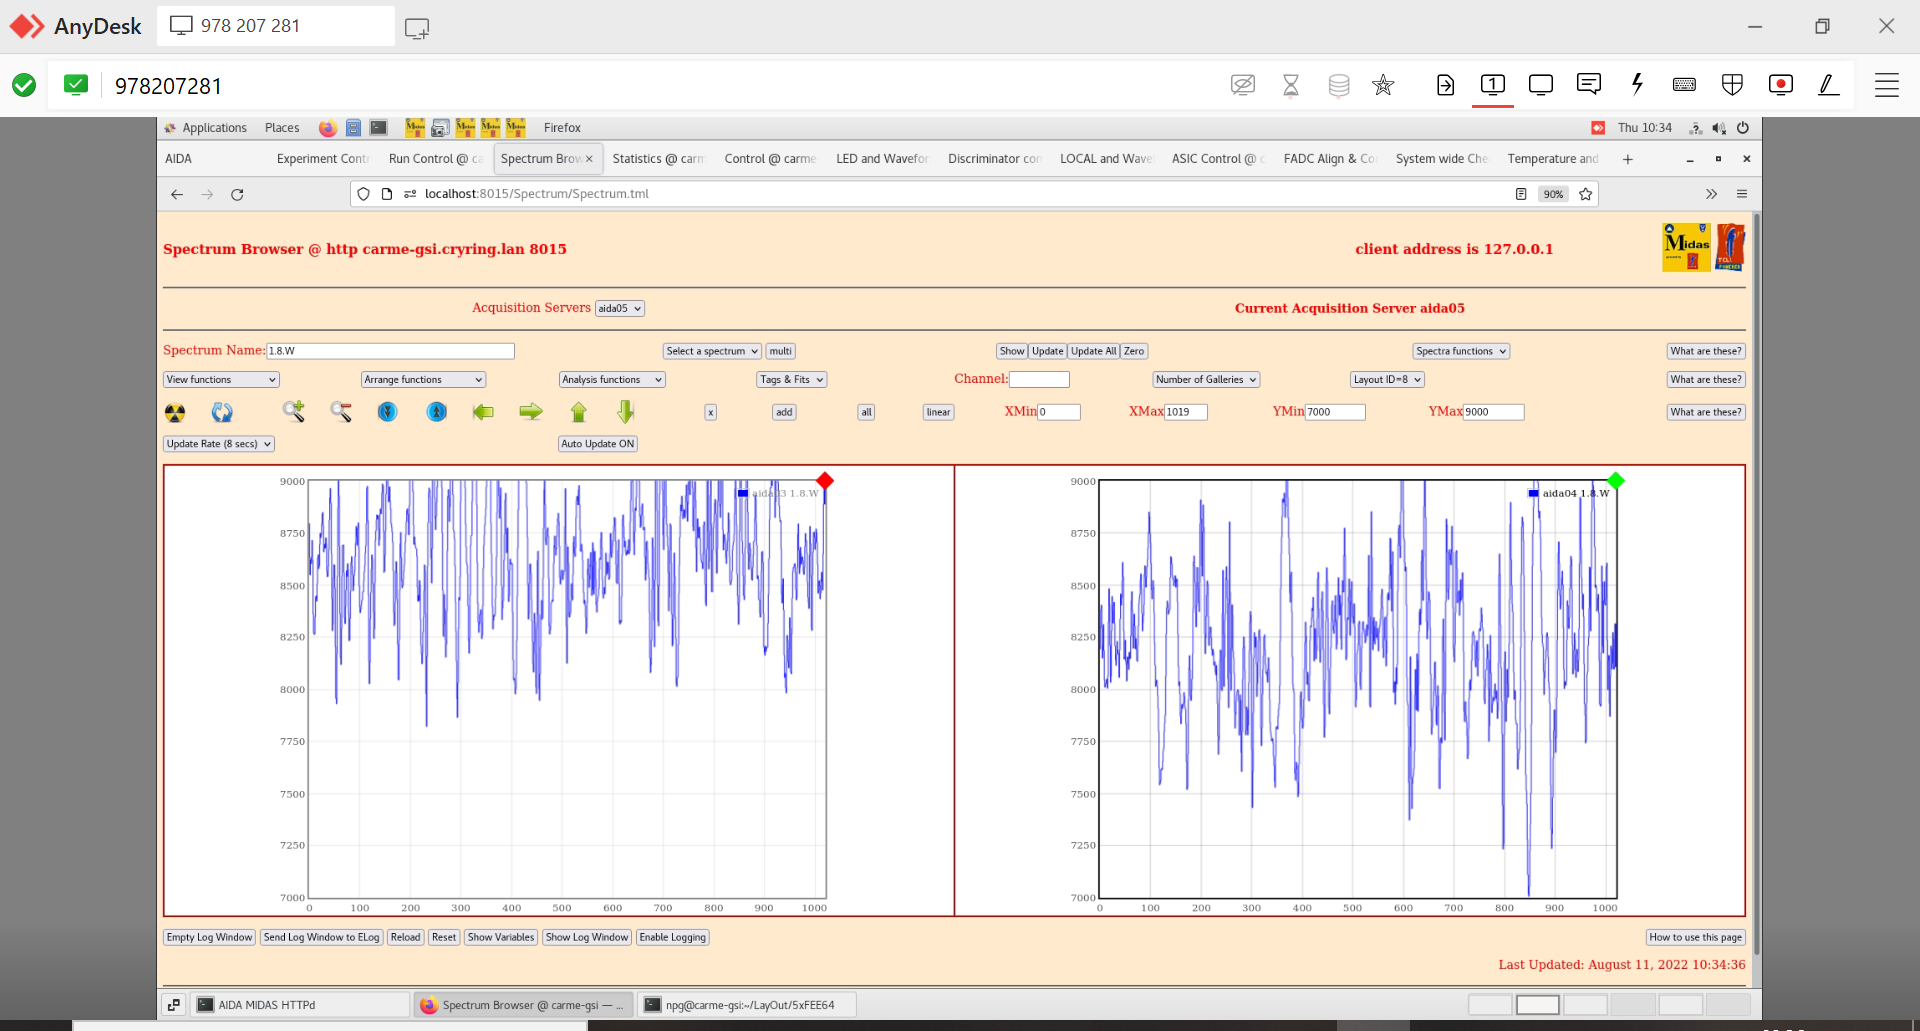Click the green up arrow icon

click(x=579, y=412)
